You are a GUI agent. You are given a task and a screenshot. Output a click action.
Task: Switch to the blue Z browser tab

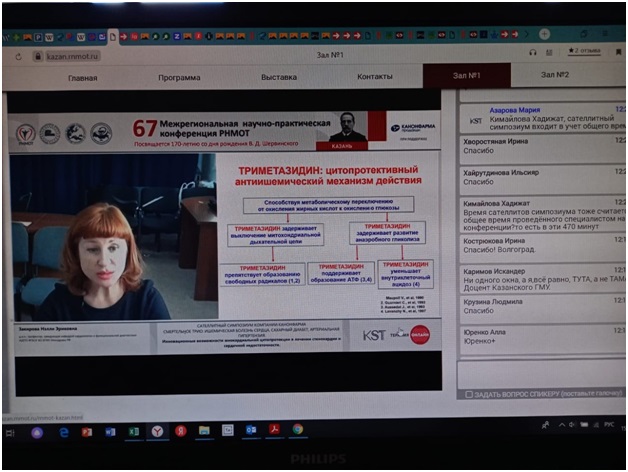coord(177,36)
